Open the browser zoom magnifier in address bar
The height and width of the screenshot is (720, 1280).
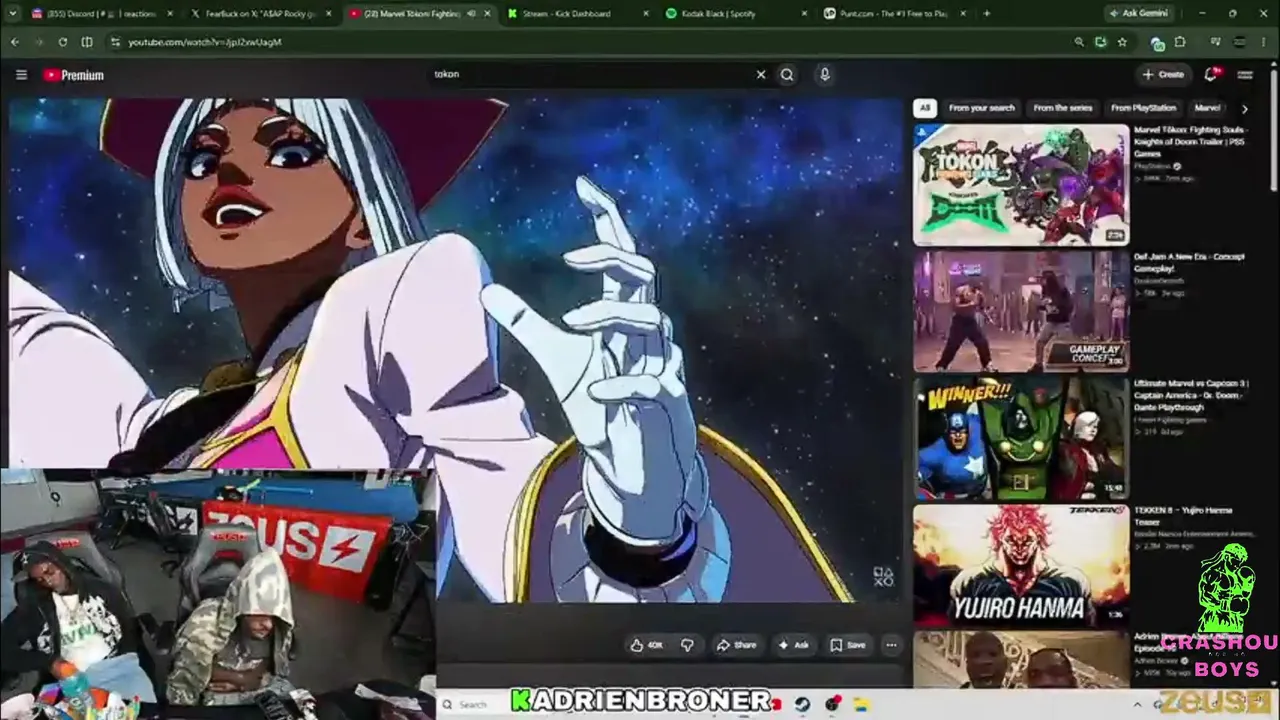1079,42
